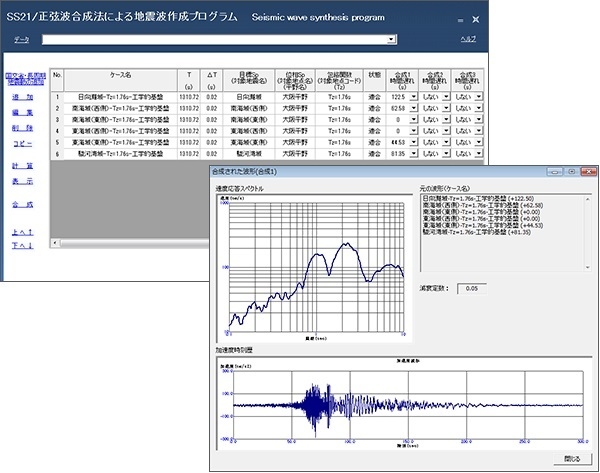Click the 減衰定数 value field
Viewport: 600px width, 473px height.
[474, 289]
